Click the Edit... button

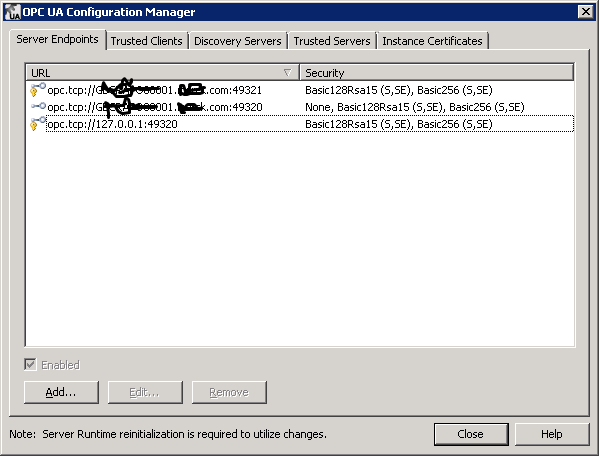click(x=145, y=392)
